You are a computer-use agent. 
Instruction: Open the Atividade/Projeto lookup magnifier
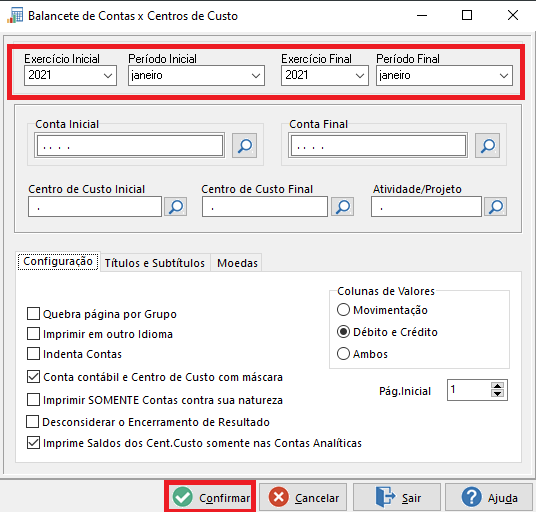click(495, 206)
